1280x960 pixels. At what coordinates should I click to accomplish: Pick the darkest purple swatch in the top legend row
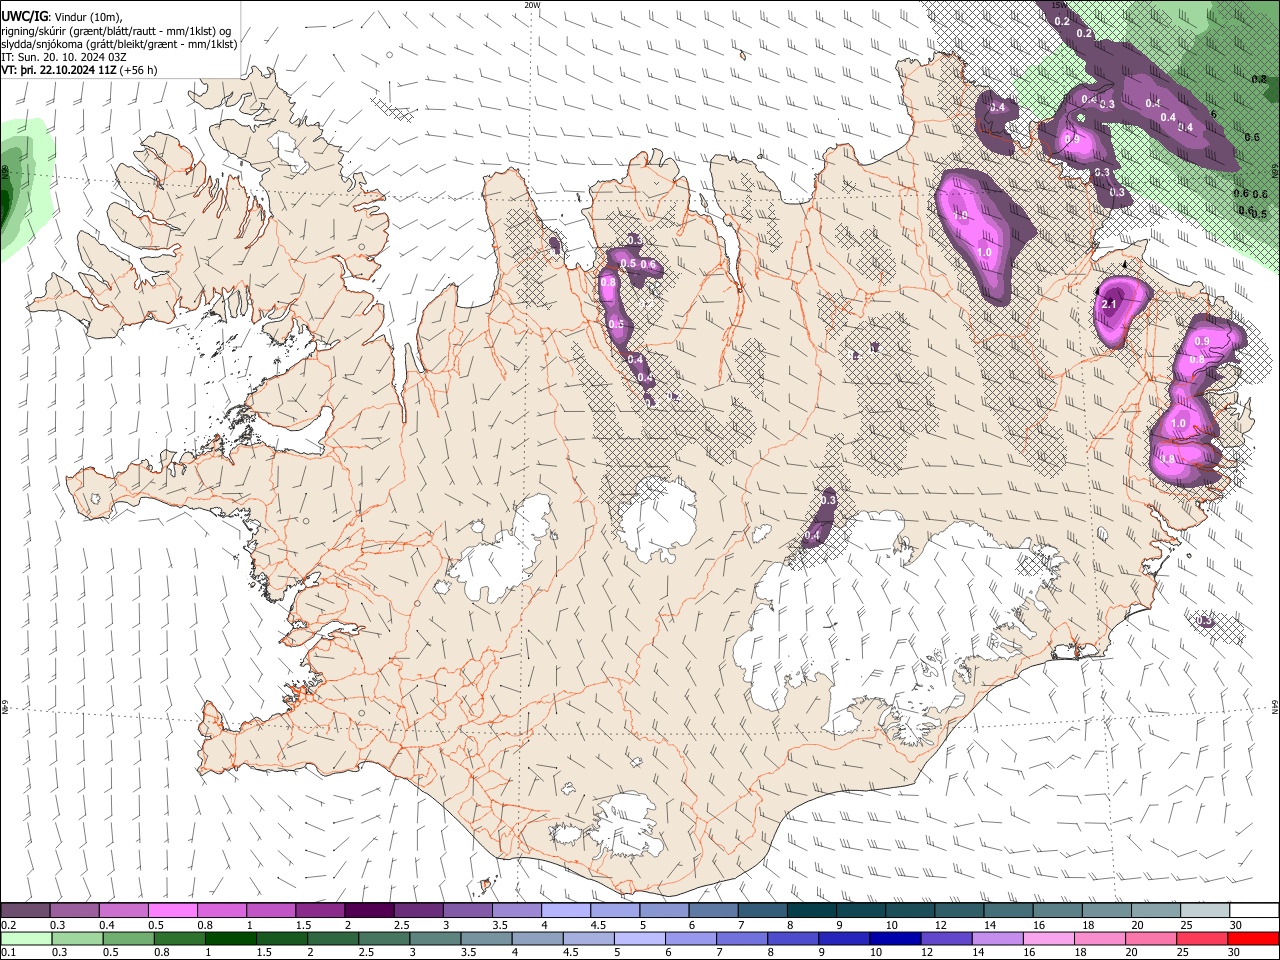point(369,911)
